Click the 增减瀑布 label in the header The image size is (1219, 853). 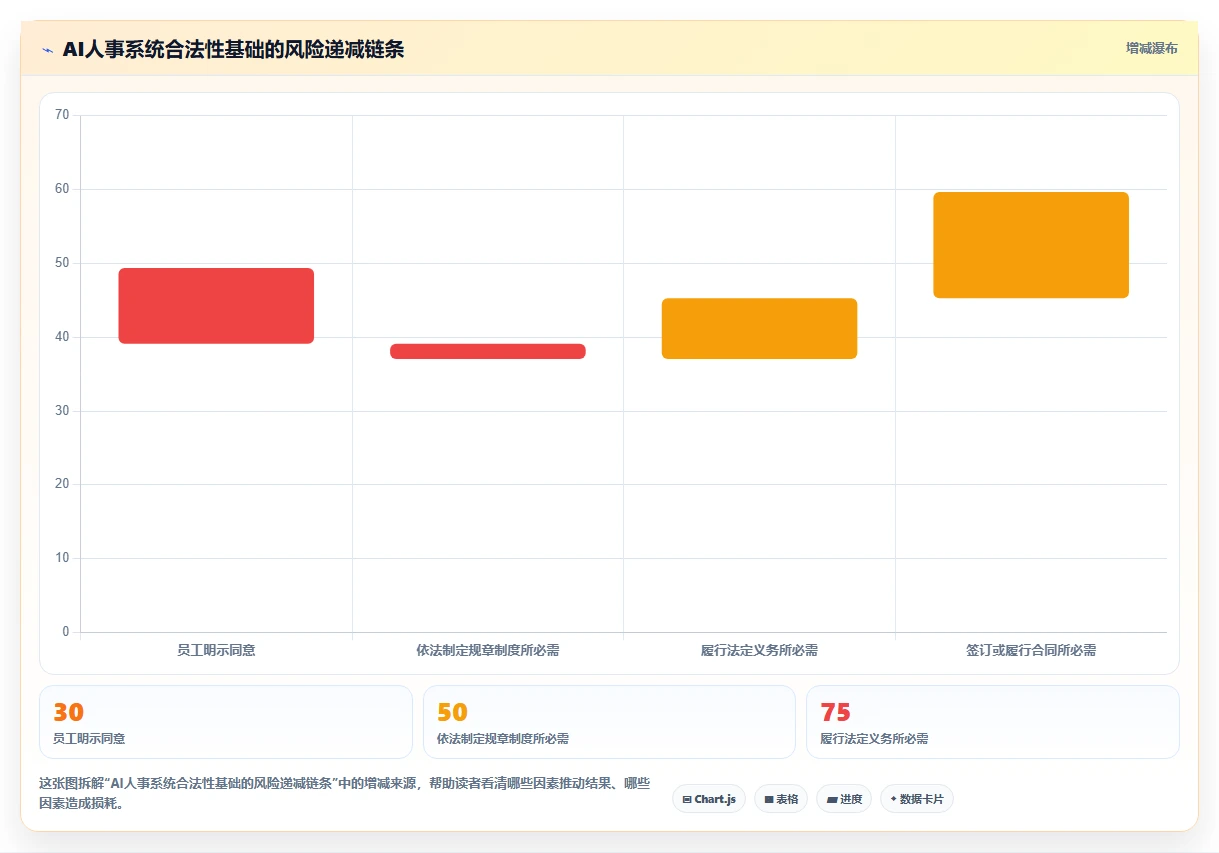click(x=1151, y=48)
